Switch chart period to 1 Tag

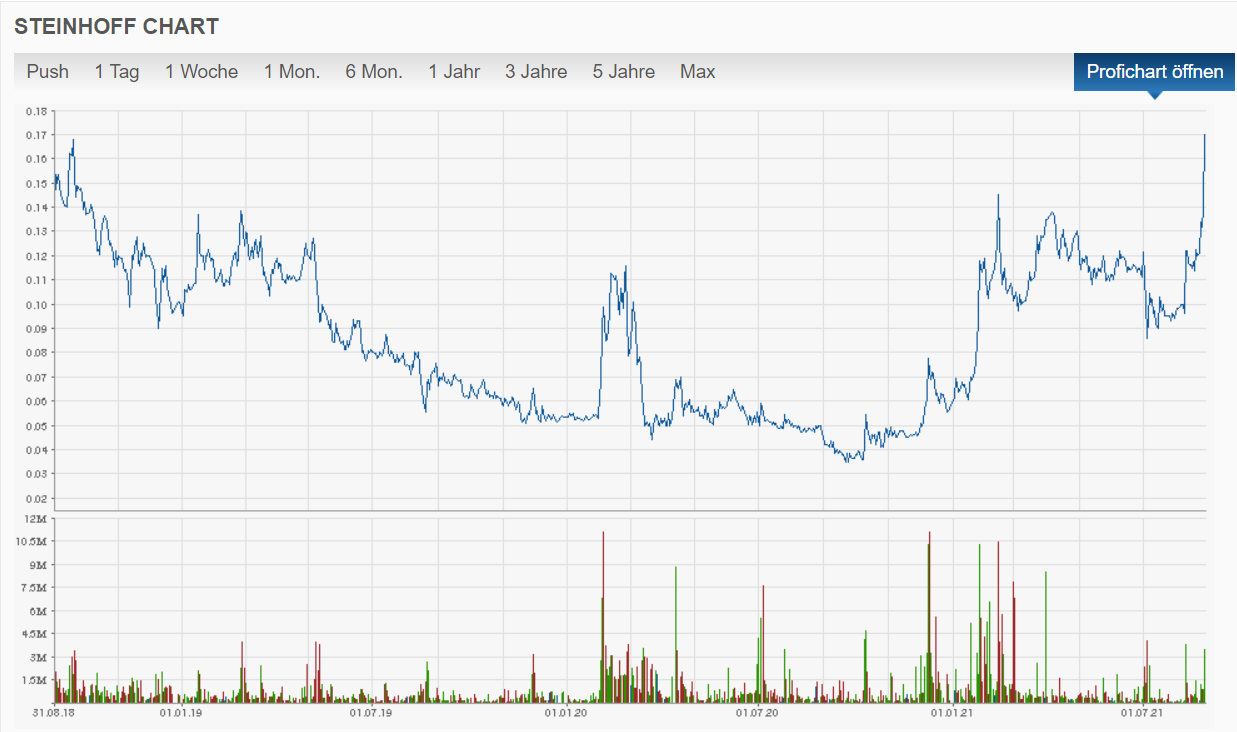(x=115, y=71)
